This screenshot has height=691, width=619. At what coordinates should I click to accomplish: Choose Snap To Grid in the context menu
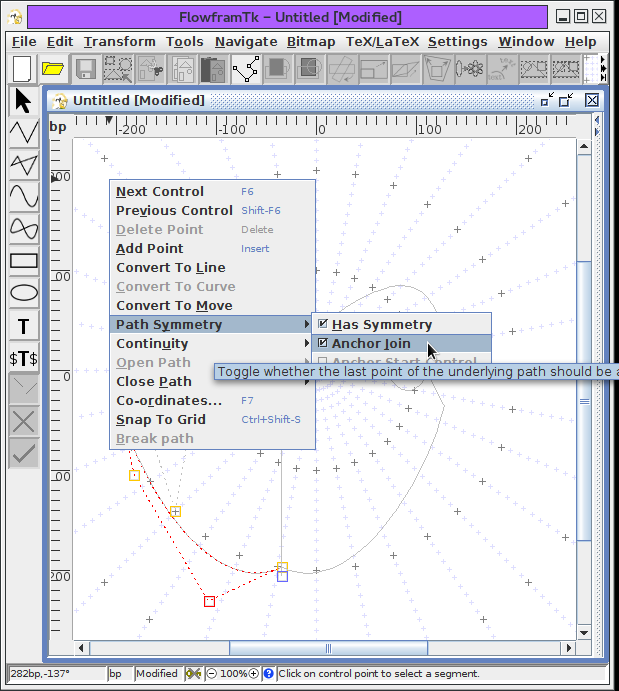coord(213,419)
